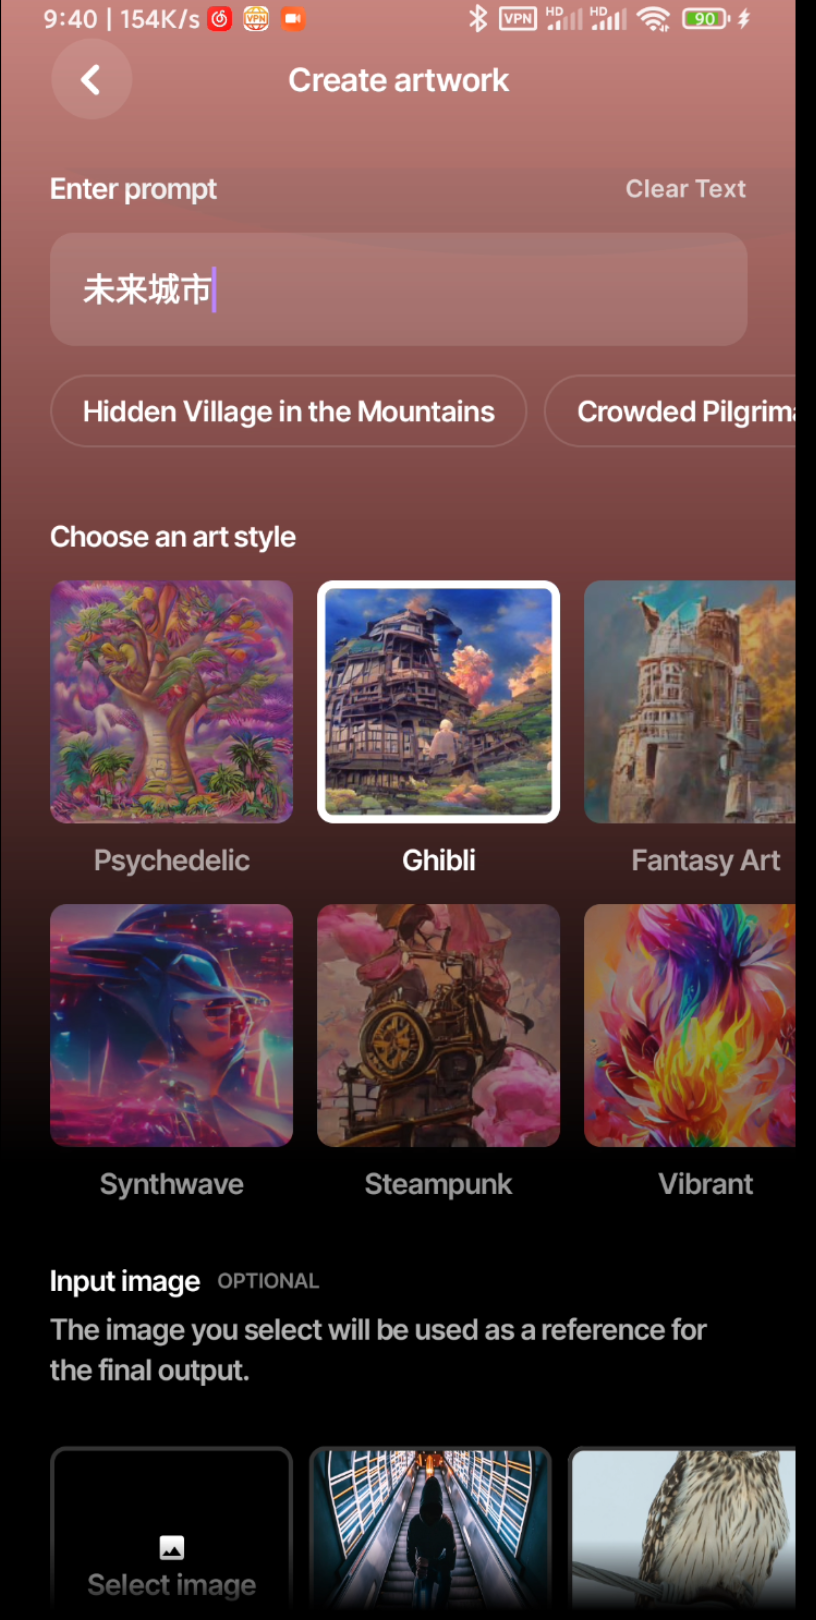Viewport: 816px width, 1620px height.
Task: Tap the back arrow icon
Action: pos(91,80)
